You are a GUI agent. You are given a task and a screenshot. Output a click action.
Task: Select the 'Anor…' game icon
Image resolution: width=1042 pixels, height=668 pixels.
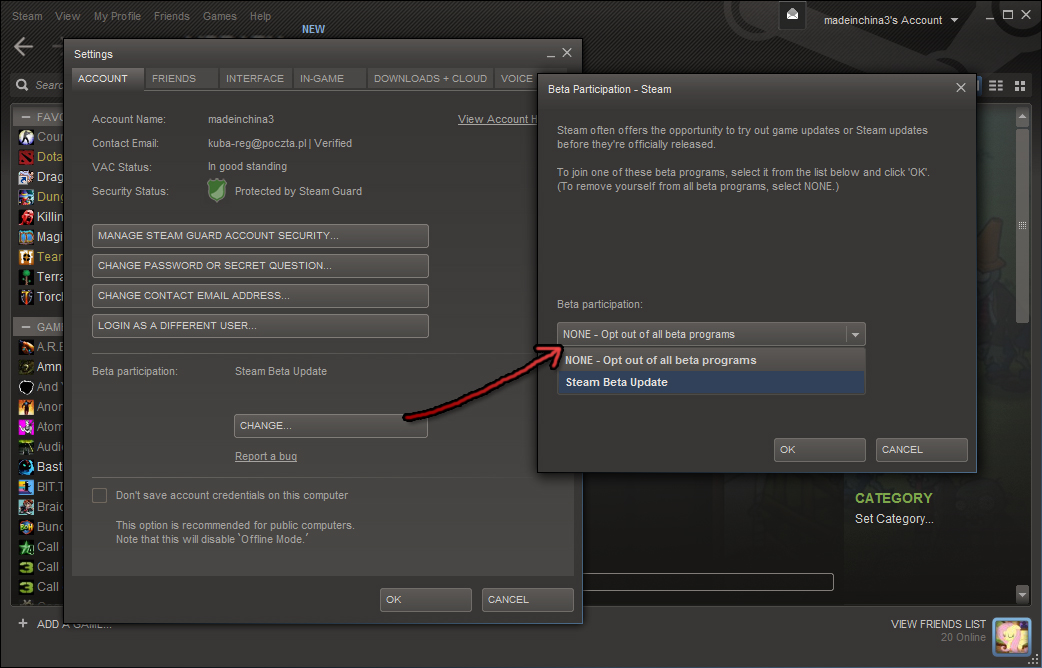26,407
